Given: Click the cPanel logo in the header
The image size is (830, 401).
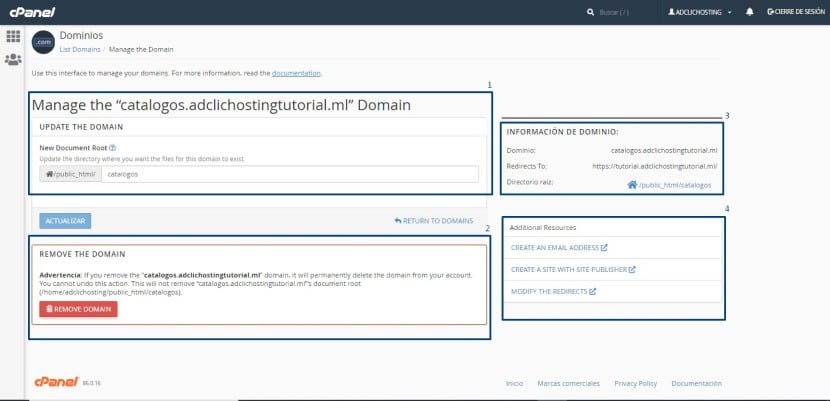Looking at the screenshot, I should (x=32, y=12).
